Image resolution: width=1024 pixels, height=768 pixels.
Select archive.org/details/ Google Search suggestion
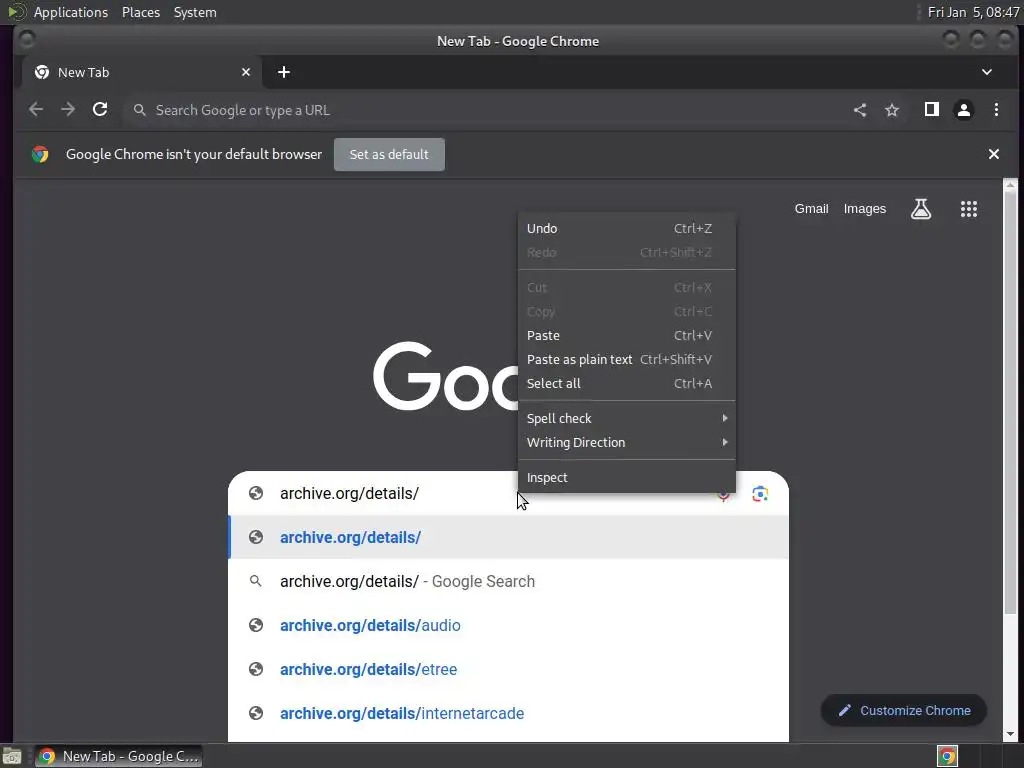pyautogui.click(x=508, y=581)
